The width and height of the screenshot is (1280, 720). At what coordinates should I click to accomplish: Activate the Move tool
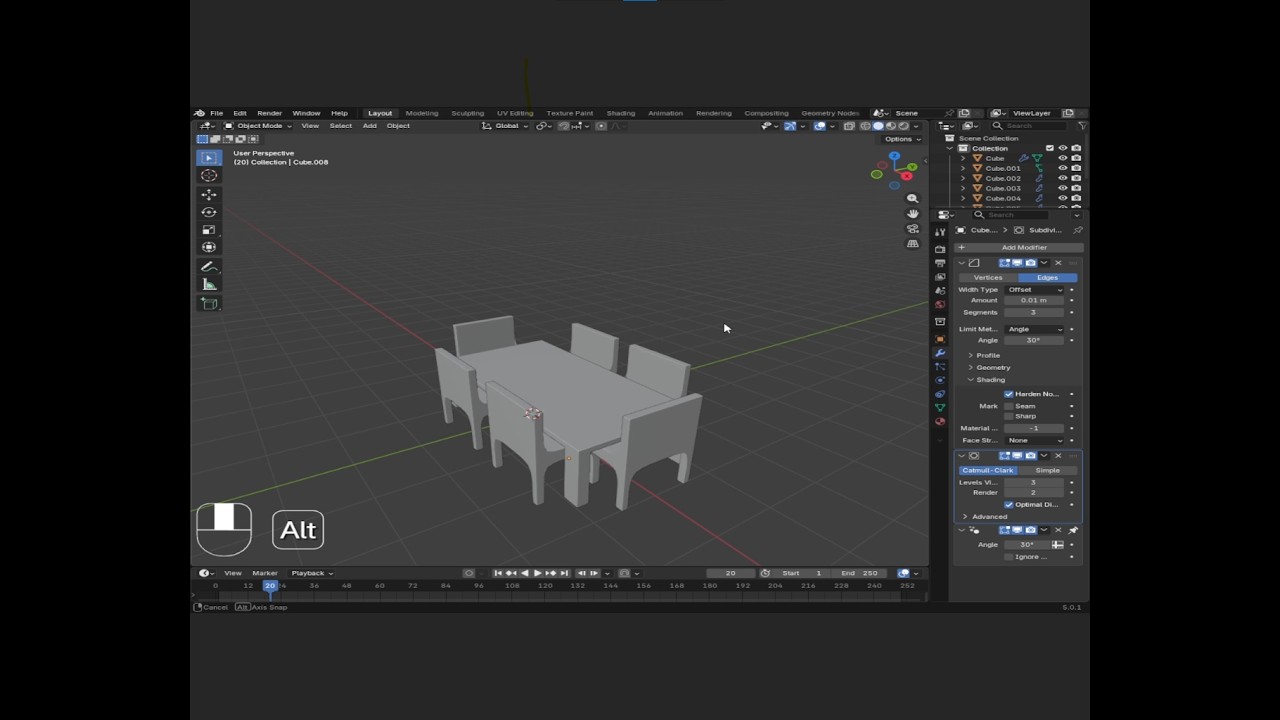click(209, 195)
